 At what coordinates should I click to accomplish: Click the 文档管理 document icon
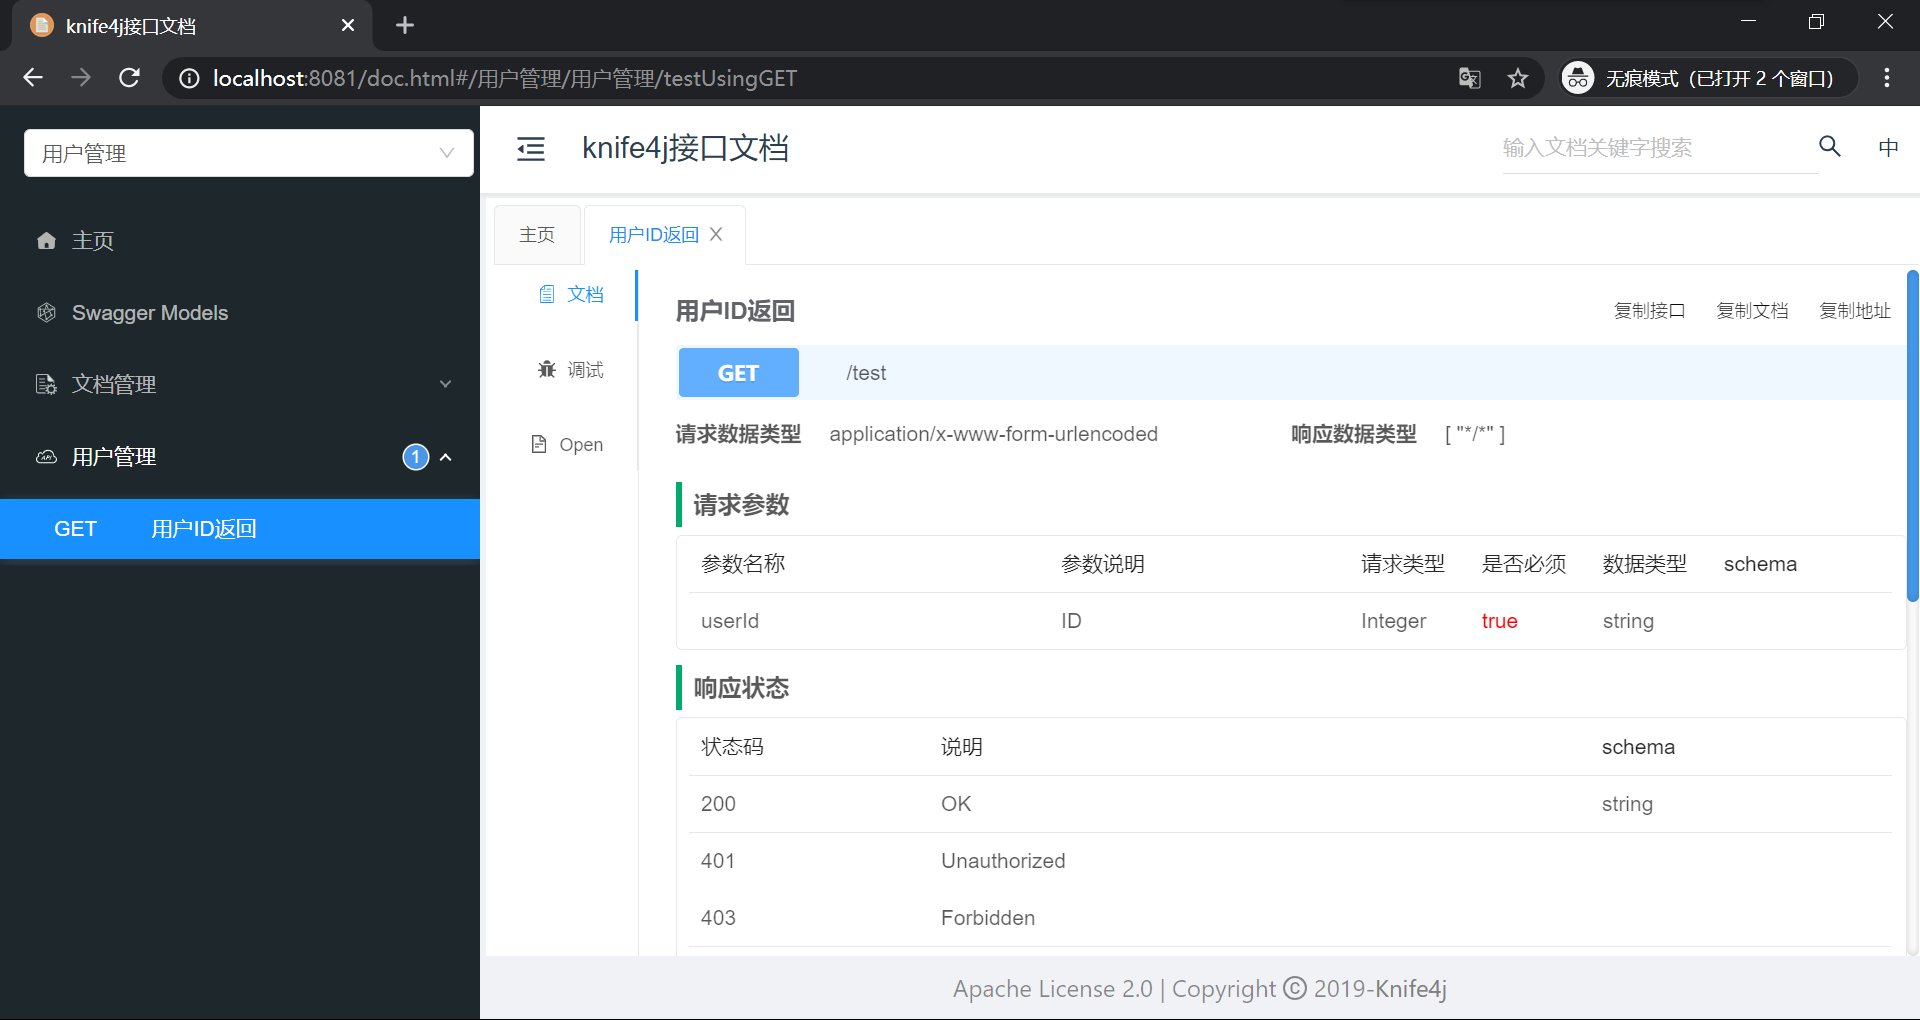[46, 384]
